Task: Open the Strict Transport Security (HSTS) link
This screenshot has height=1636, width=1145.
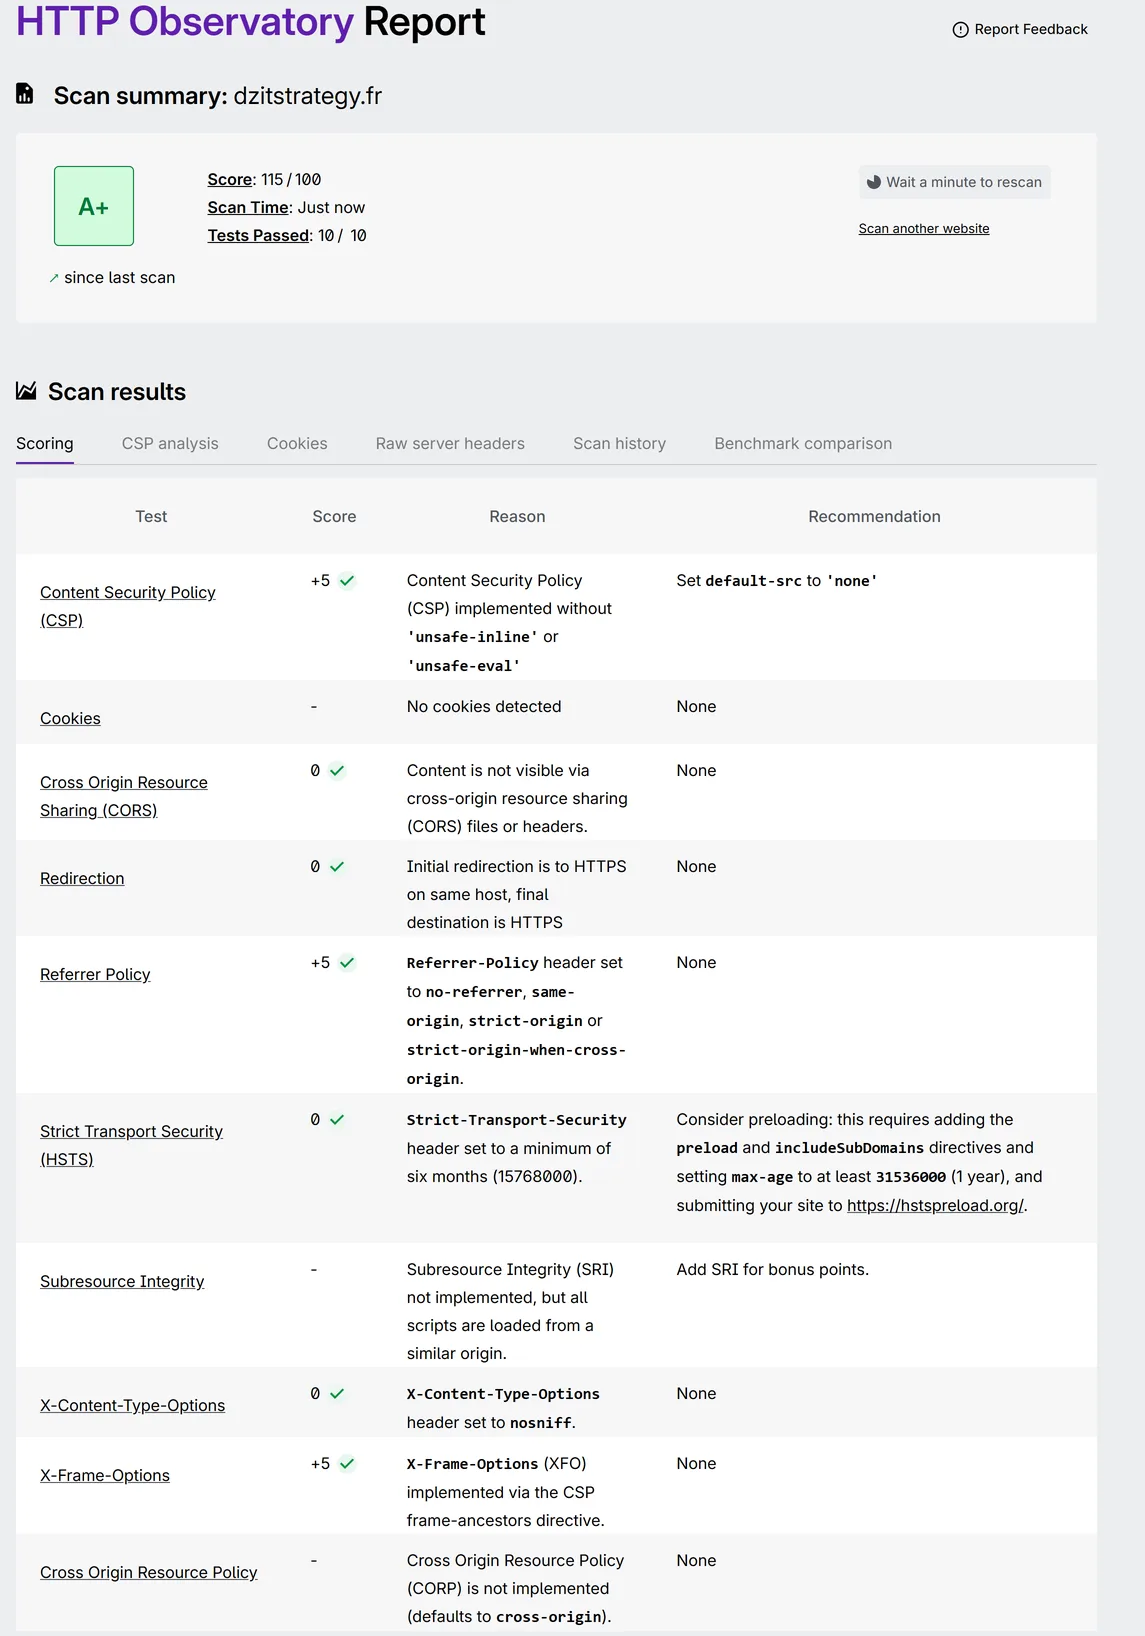Action: pos(131,1145)
